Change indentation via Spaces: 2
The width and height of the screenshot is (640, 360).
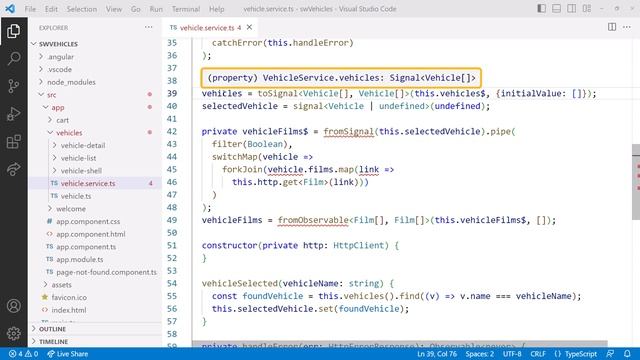tap(480, 354)
